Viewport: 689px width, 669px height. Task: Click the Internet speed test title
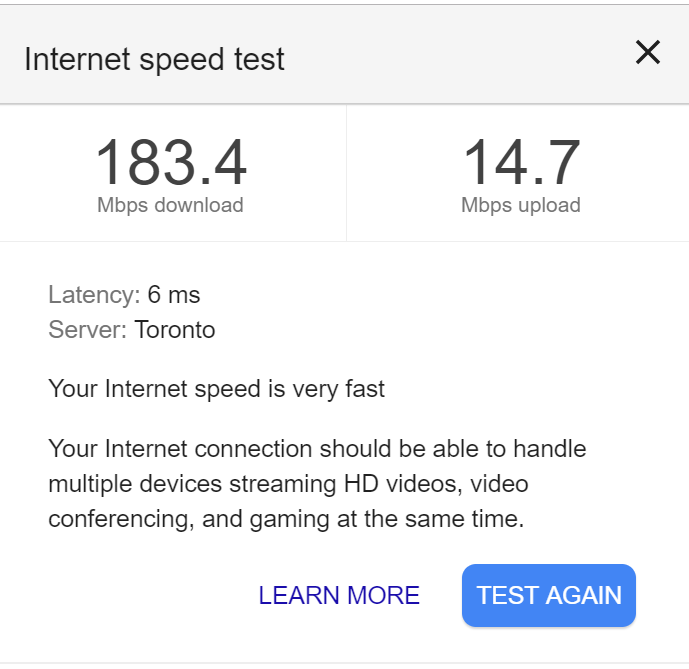pos(154,59)
